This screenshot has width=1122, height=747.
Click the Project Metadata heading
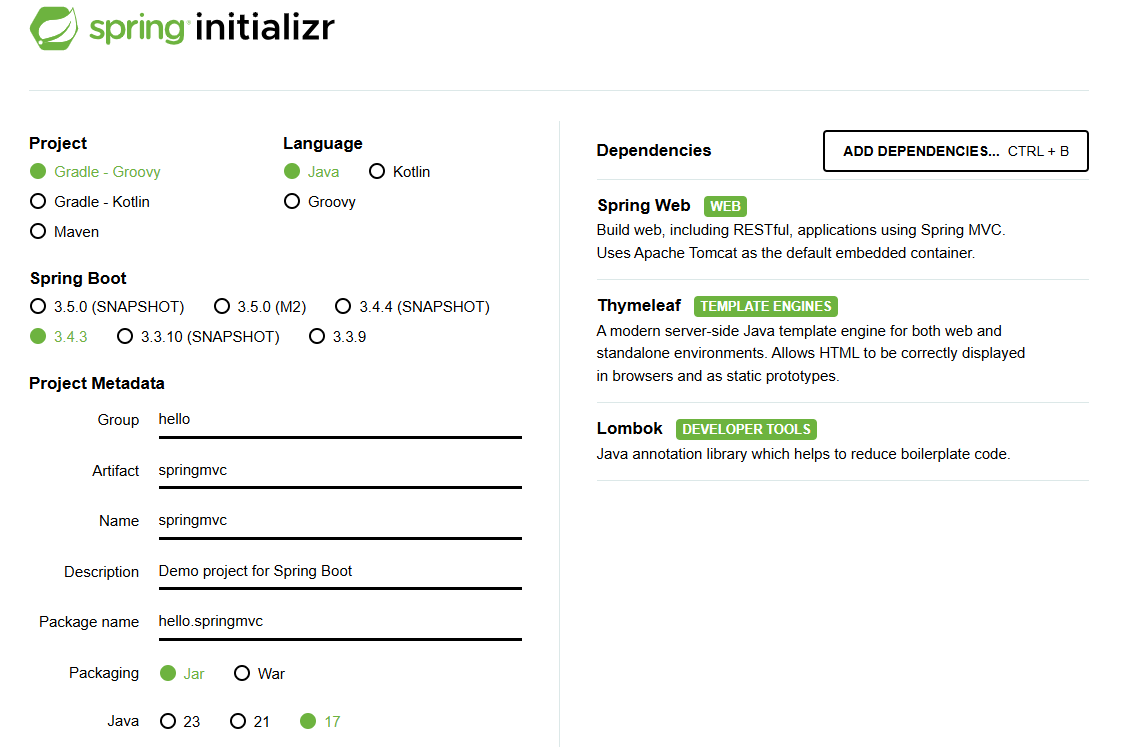click(97, 384)
